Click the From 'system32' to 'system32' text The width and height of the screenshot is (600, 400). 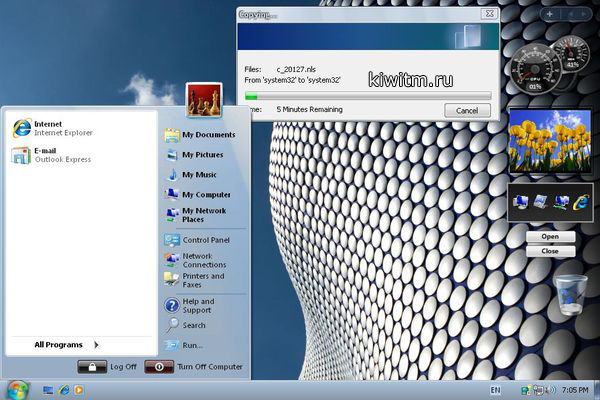click(293, 80)
